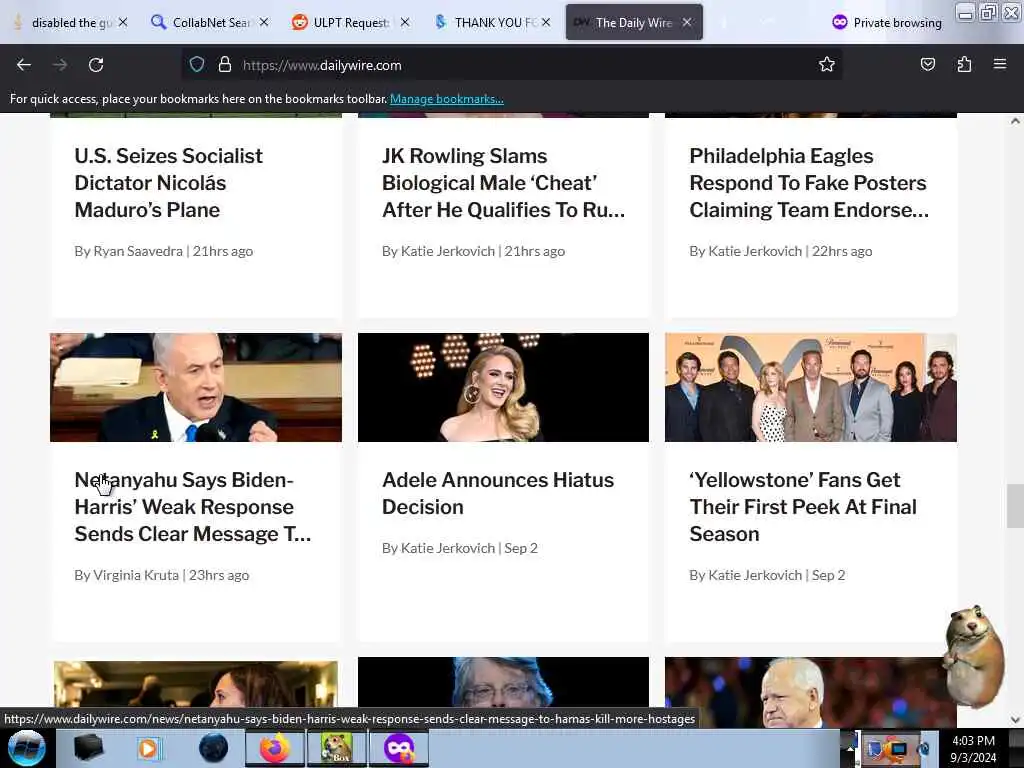Open the dark globe taskbar icon
The image size is (1024, 768).
tap(213, 748)
